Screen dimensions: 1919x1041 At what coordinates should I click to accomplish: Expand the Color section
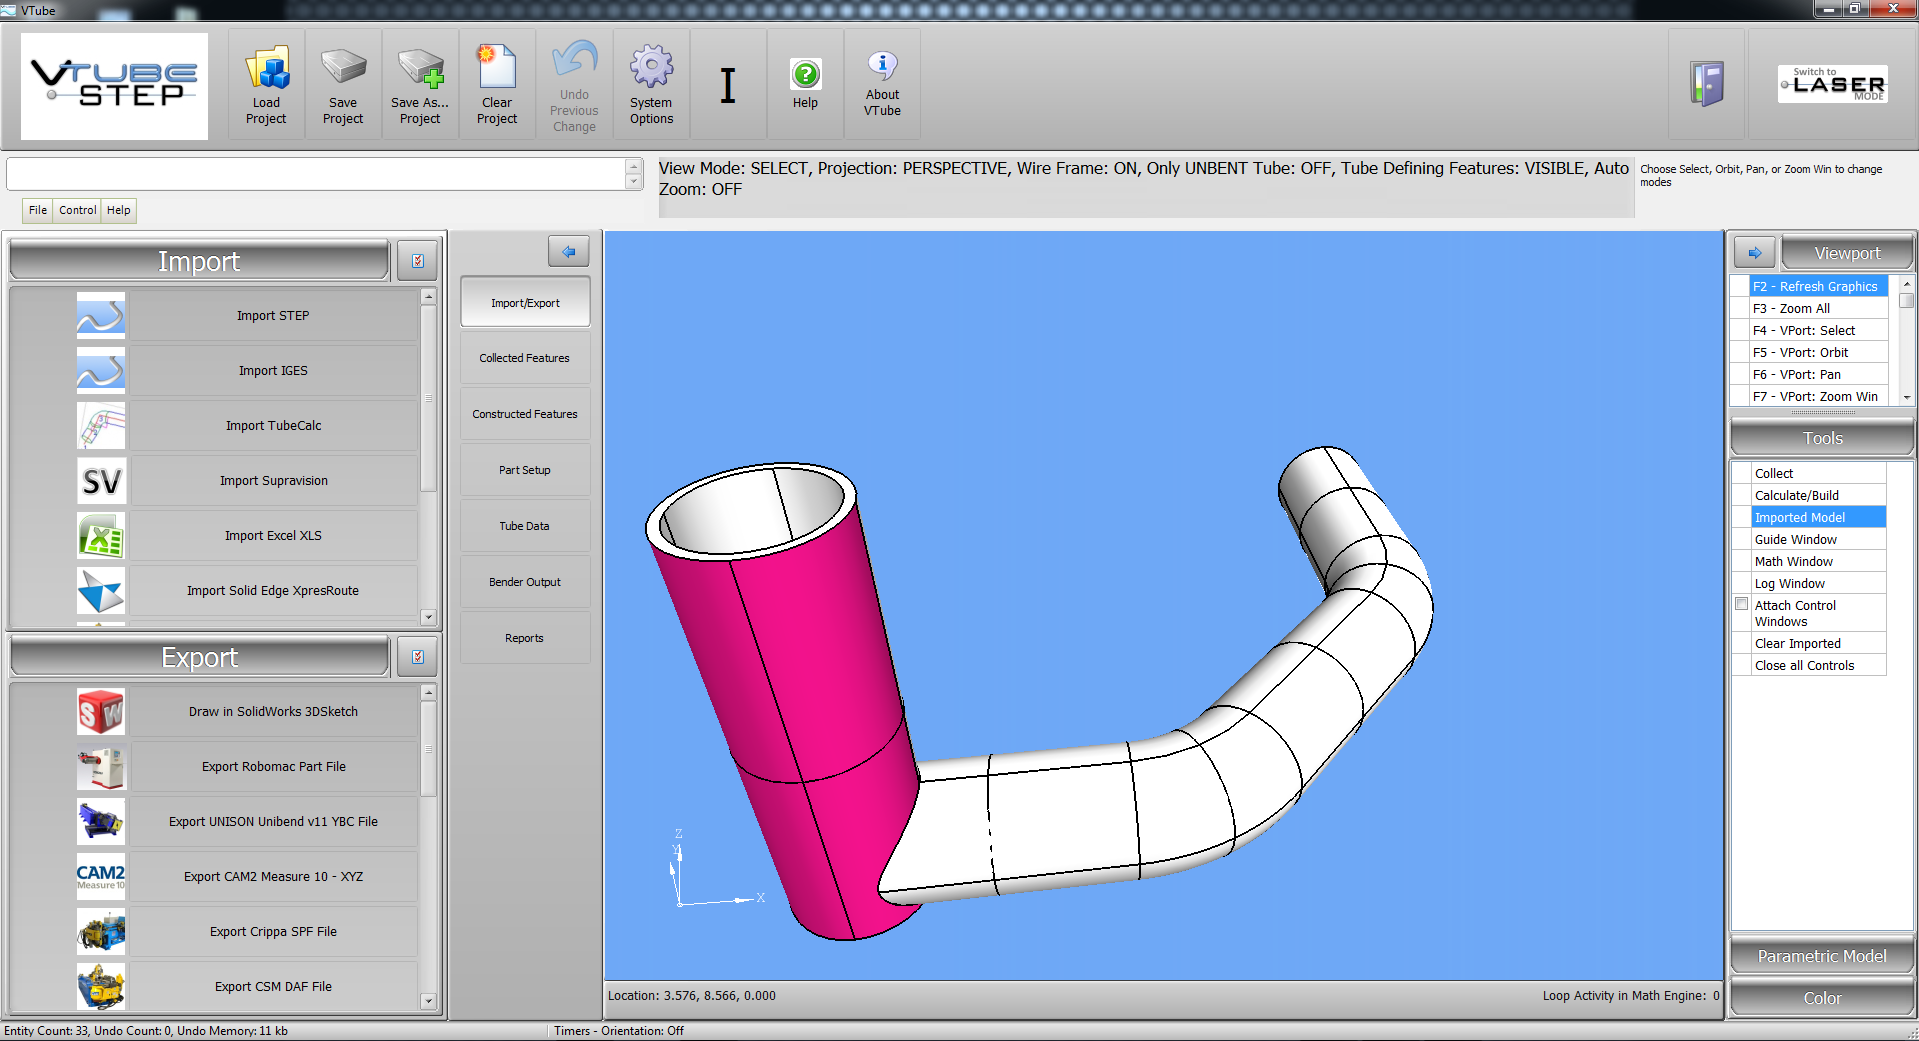[1821, 998]
